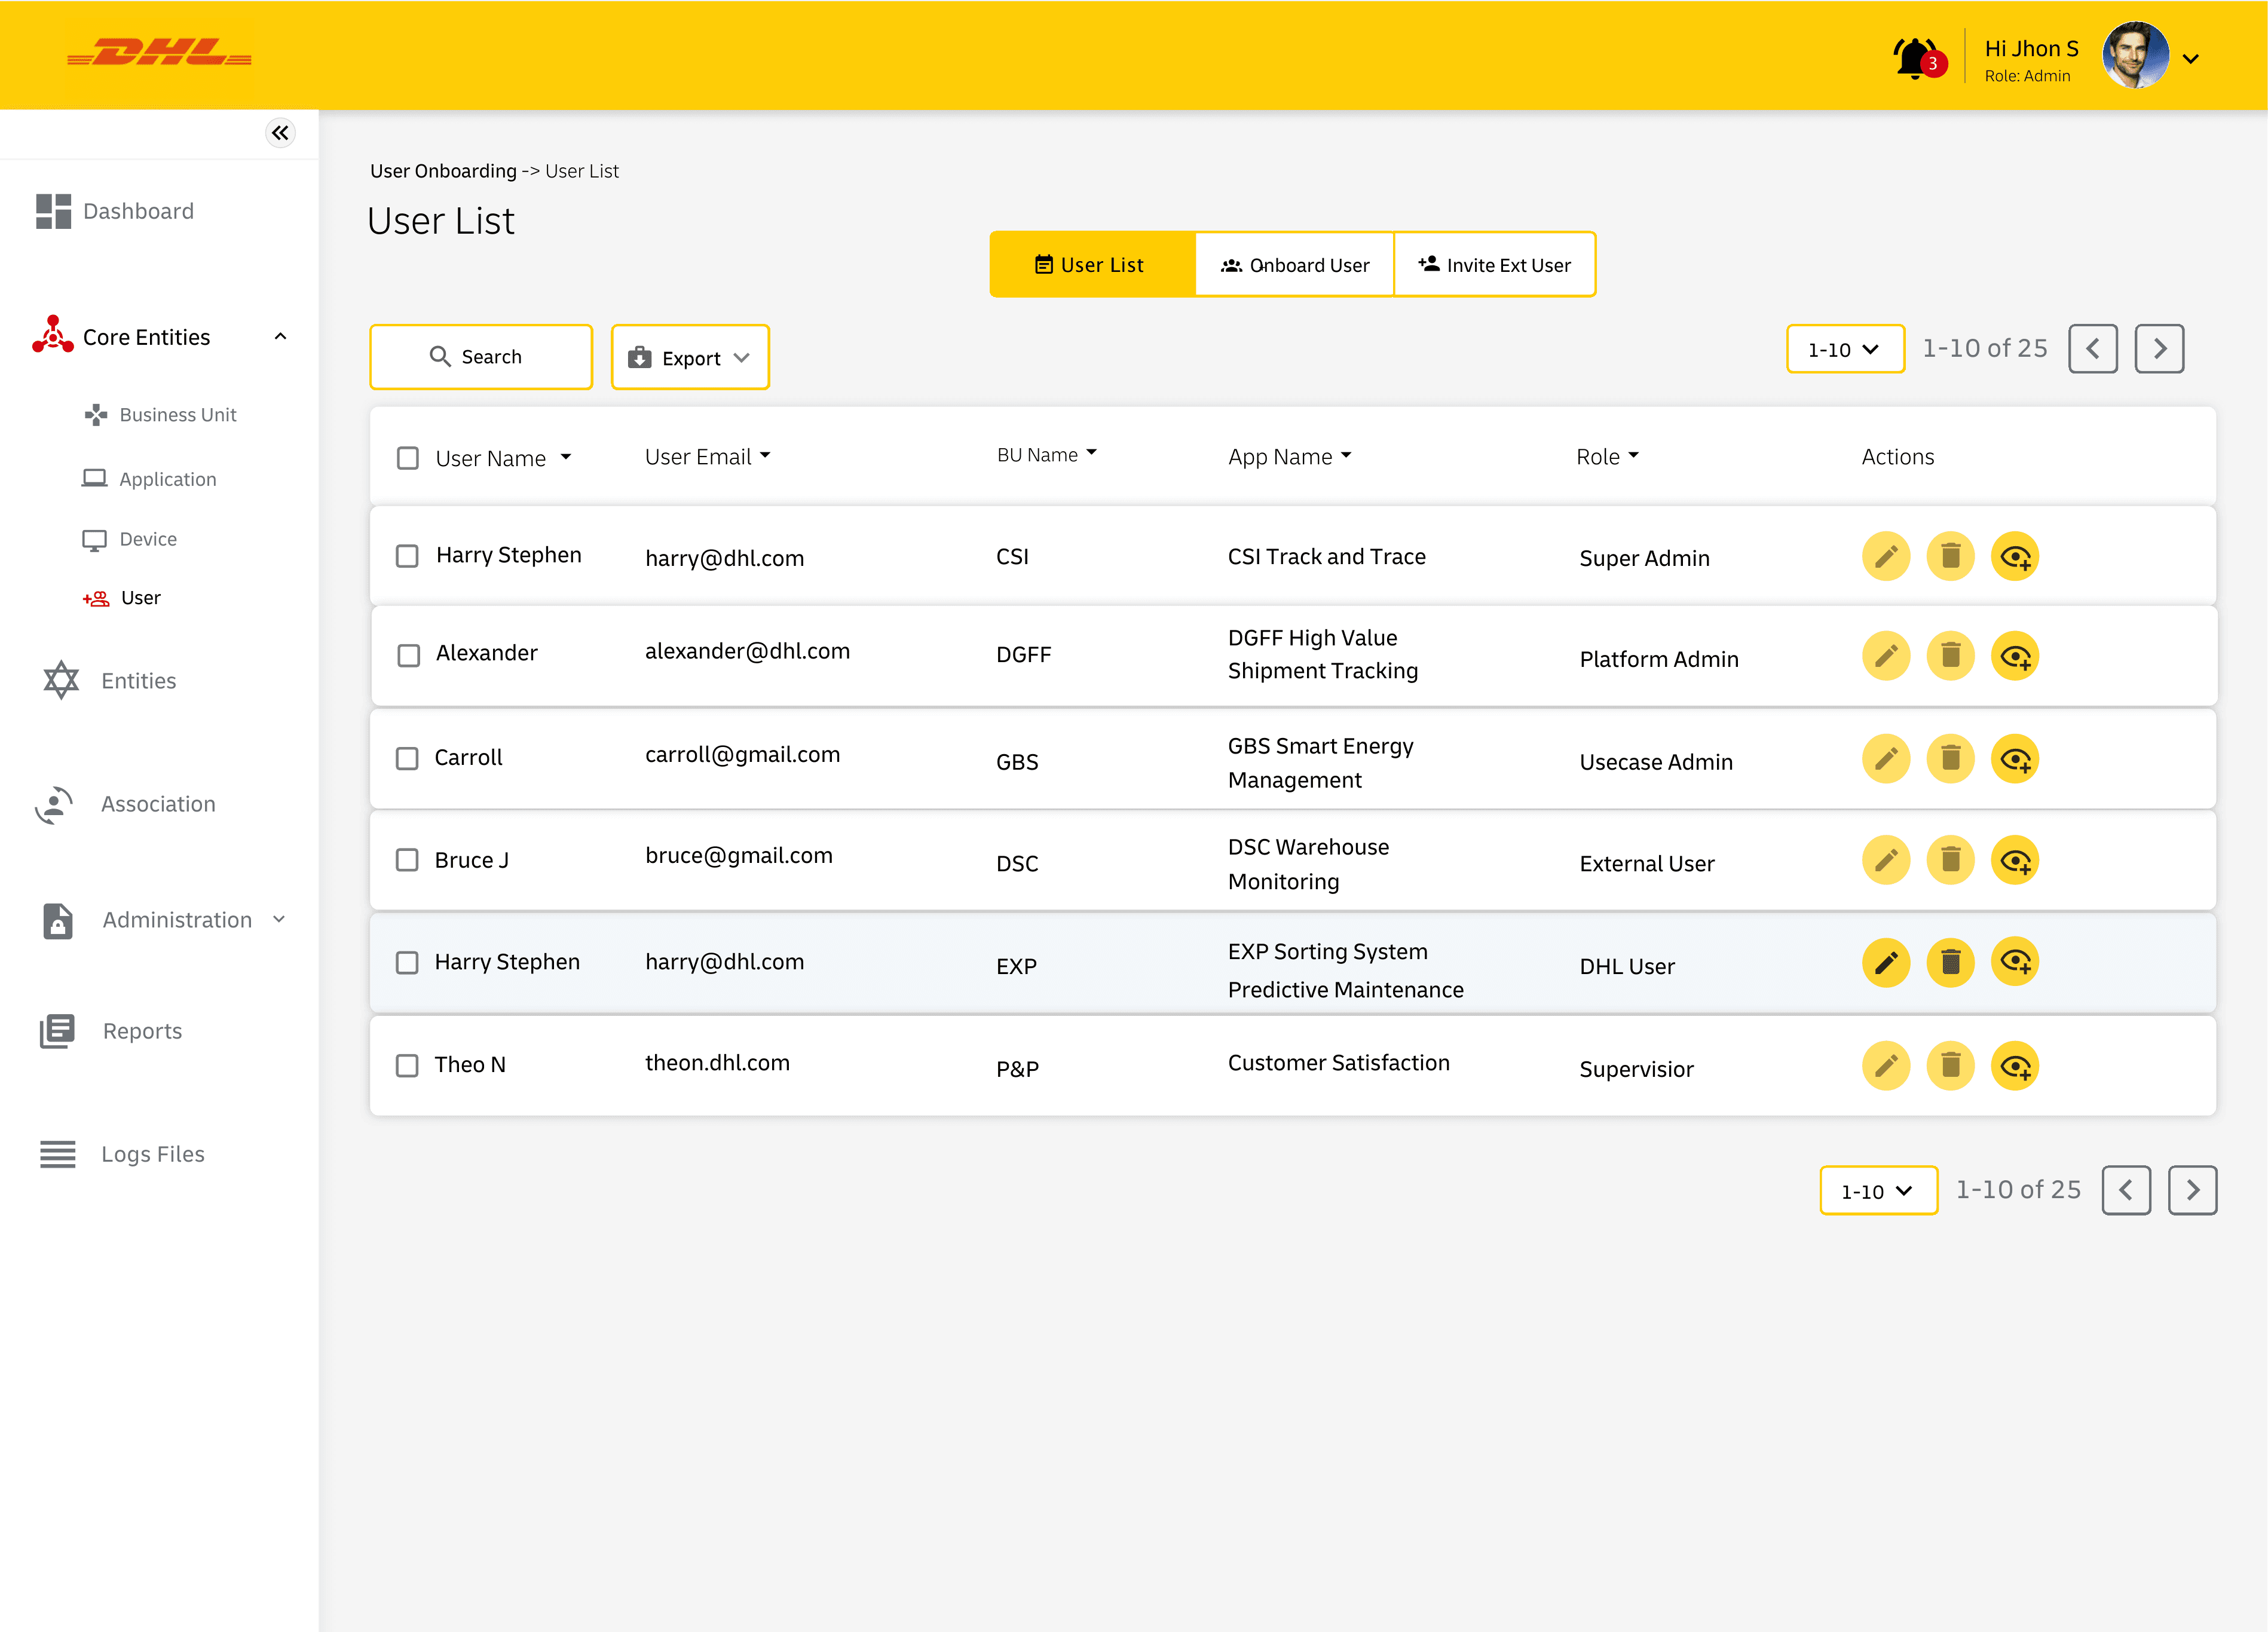2268x1632 pixels.
Task: Open the profile dropdown chevron
Action: coord(2191,59)
